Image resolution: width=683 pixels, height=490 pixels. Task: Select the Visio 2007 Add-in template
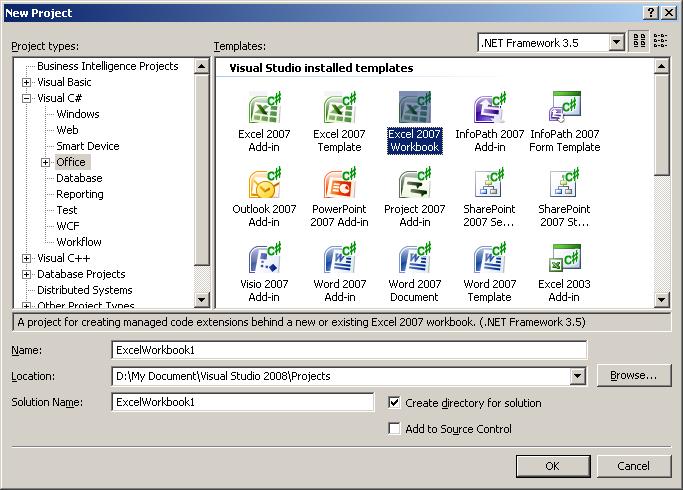264,272
